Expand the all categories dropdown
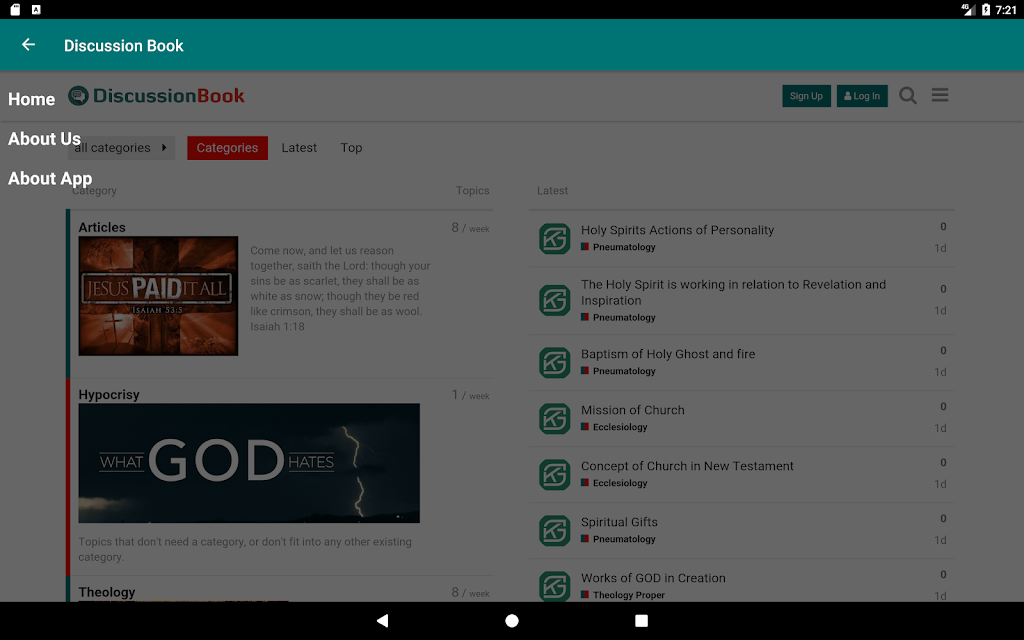This screenshot has height=640, width=1024. pos(121,148)
